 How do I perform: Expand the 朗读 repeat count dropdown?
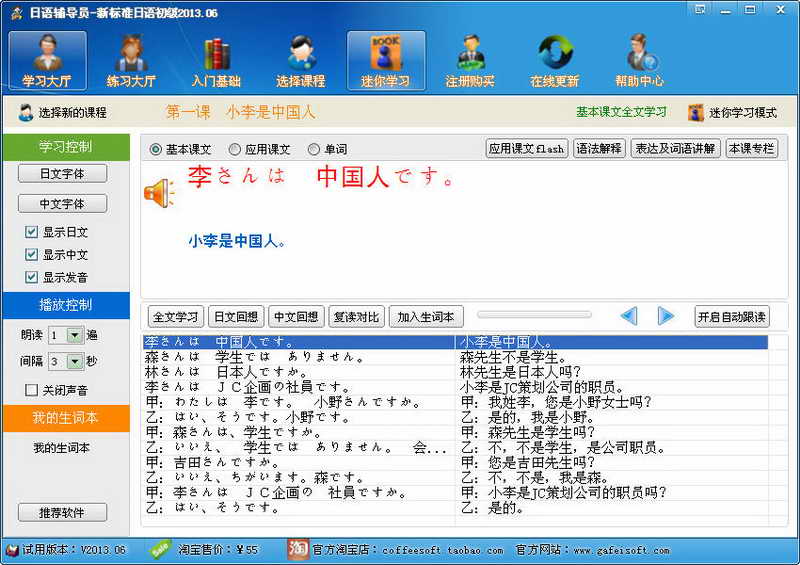pyautogui.click(x=75, y=335)
